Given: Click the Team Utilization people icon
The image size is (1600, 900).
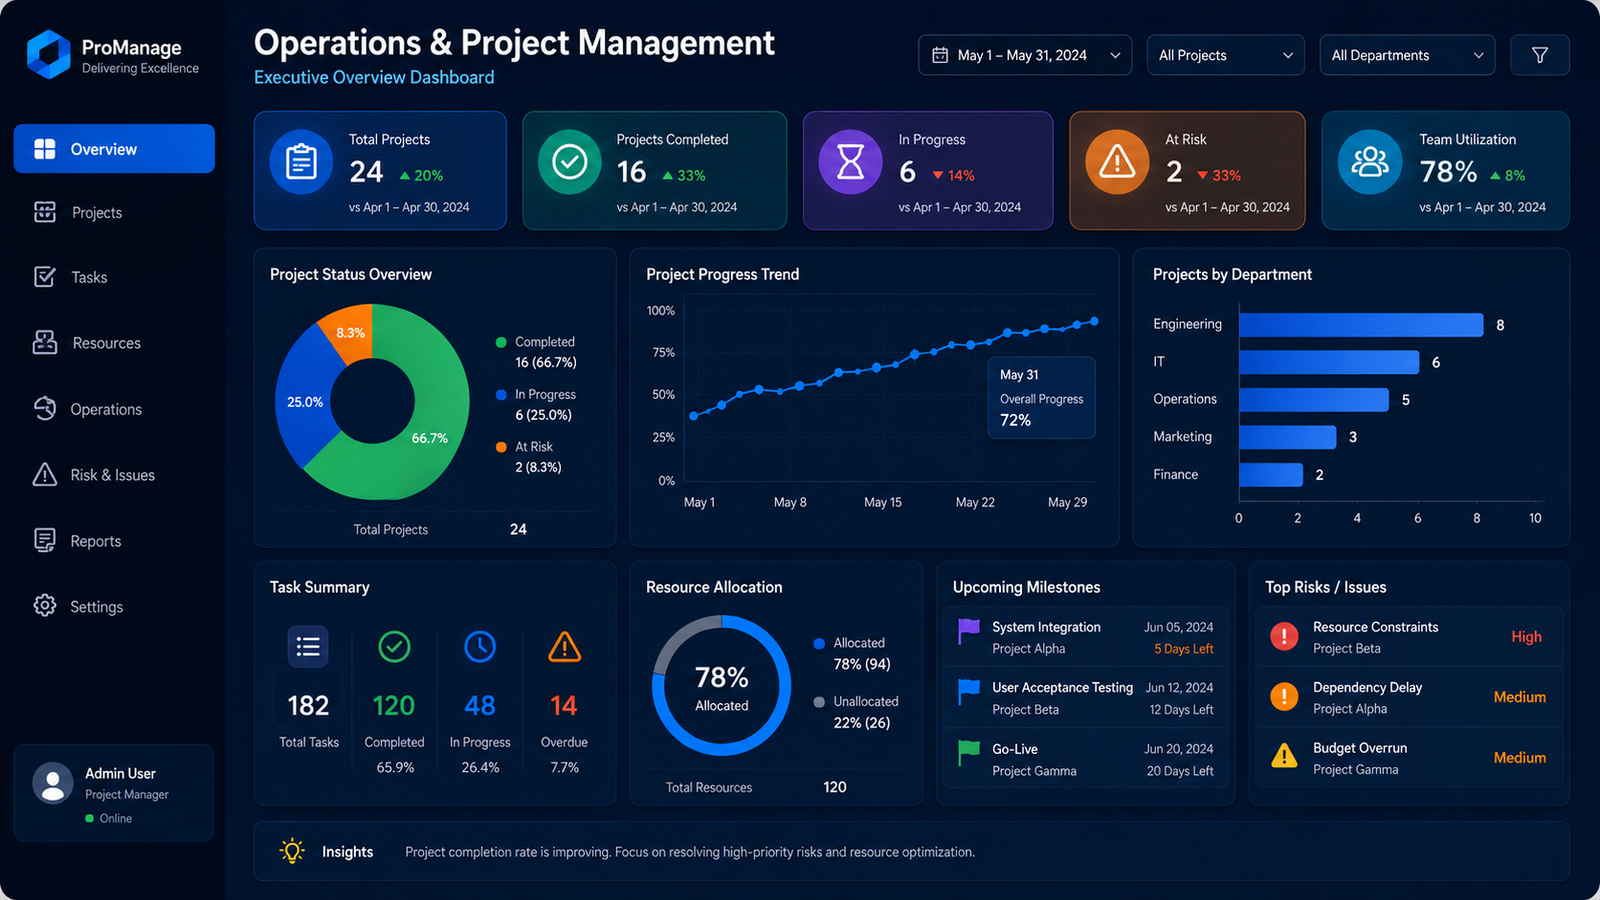Looking at the screenshot, I should point(1370,162).
